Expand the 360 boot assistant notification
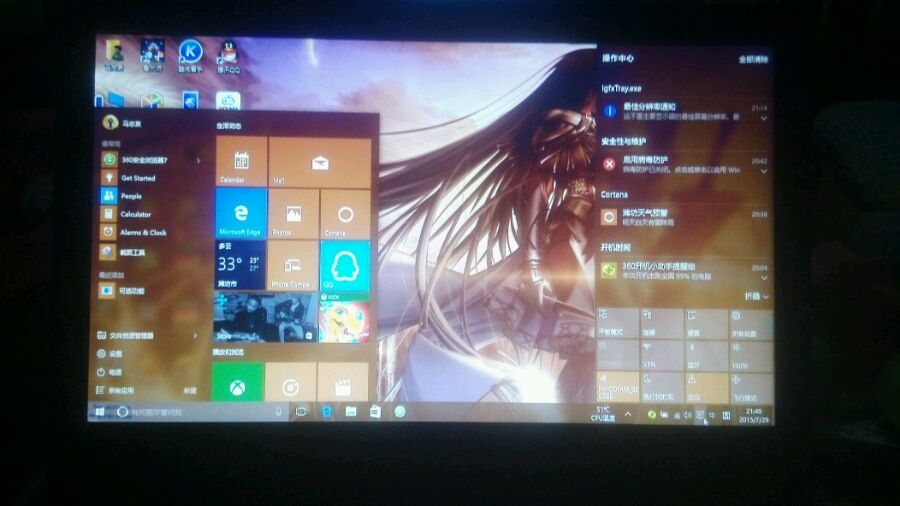 pyautogui.click(x=763, y=278)
